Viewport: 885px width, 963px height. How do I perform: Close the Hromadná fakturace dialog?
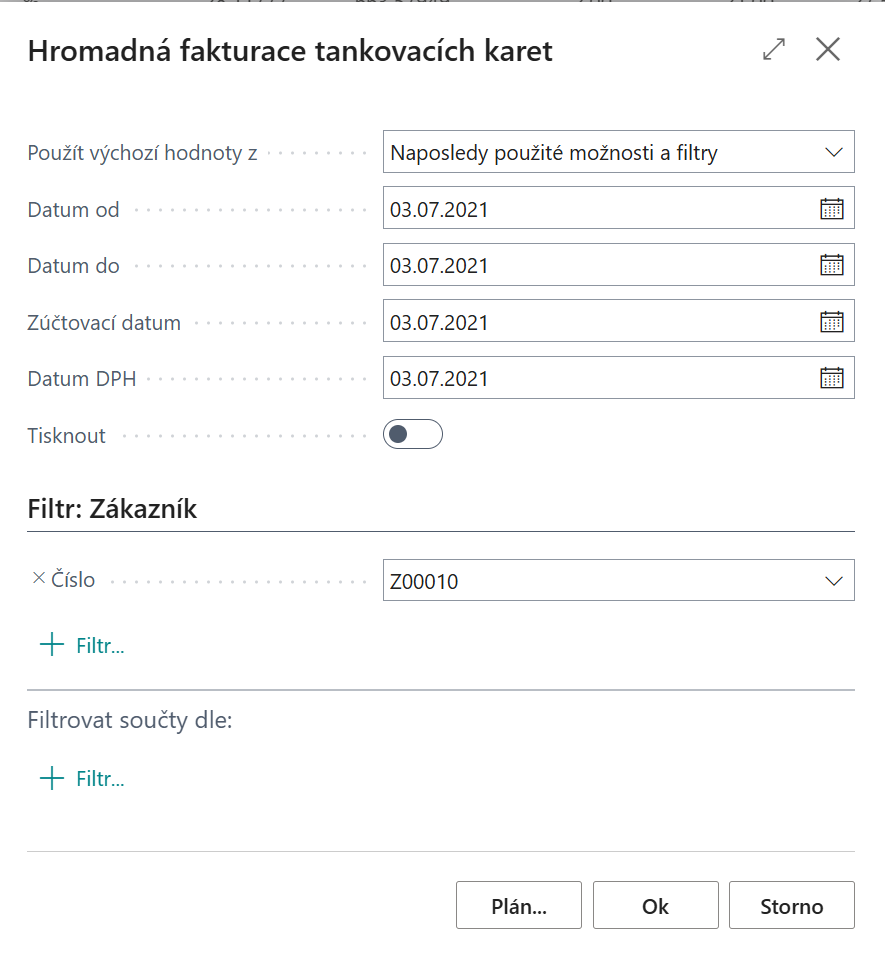click(x=828, y=49)
